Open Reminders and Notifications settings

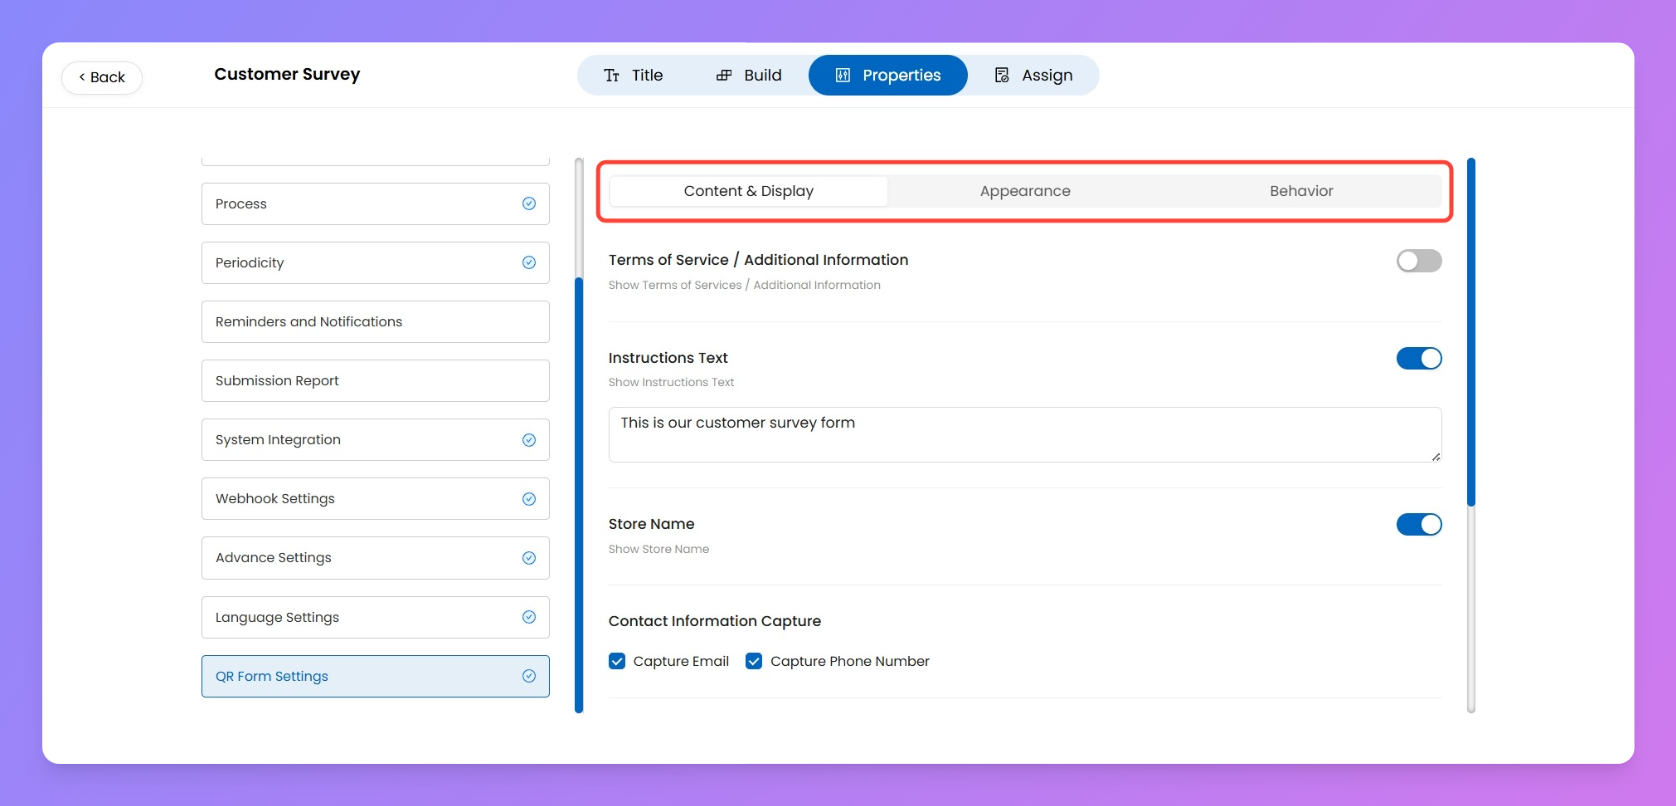point(375,322)
